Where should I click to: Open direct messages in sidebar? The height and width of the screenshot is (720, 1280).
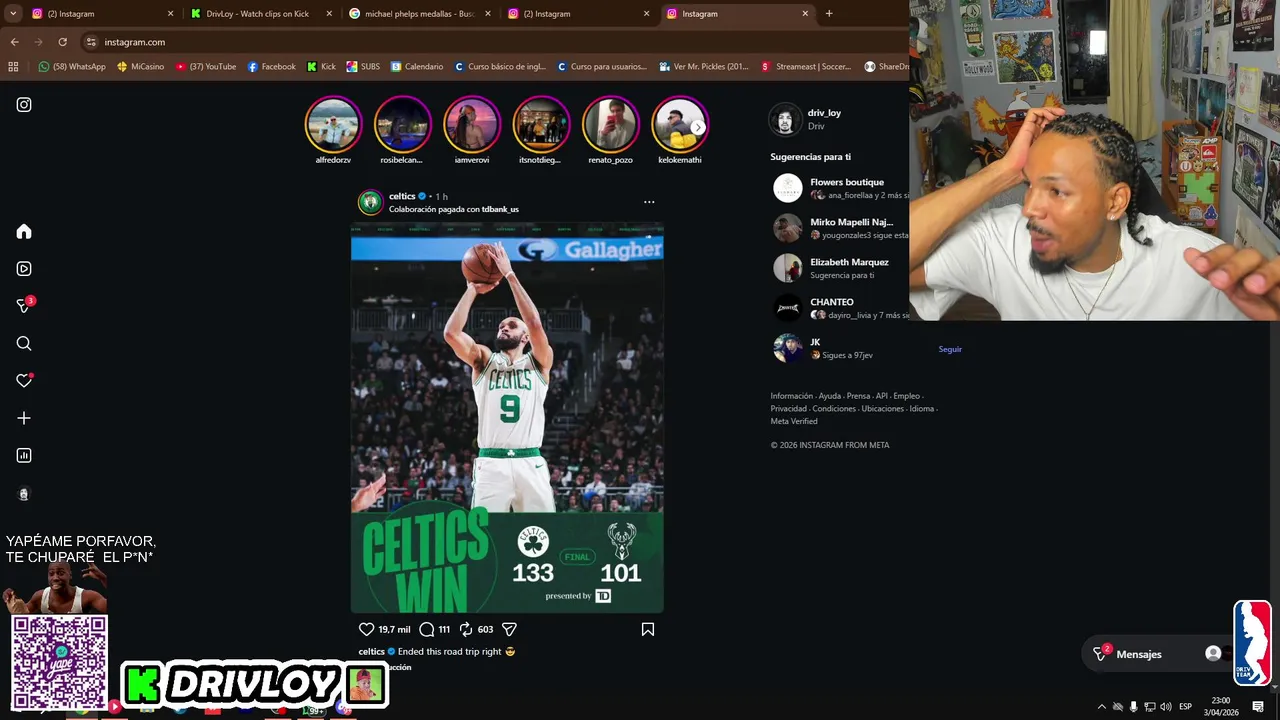pyautogui.click(x=26, y=305)
